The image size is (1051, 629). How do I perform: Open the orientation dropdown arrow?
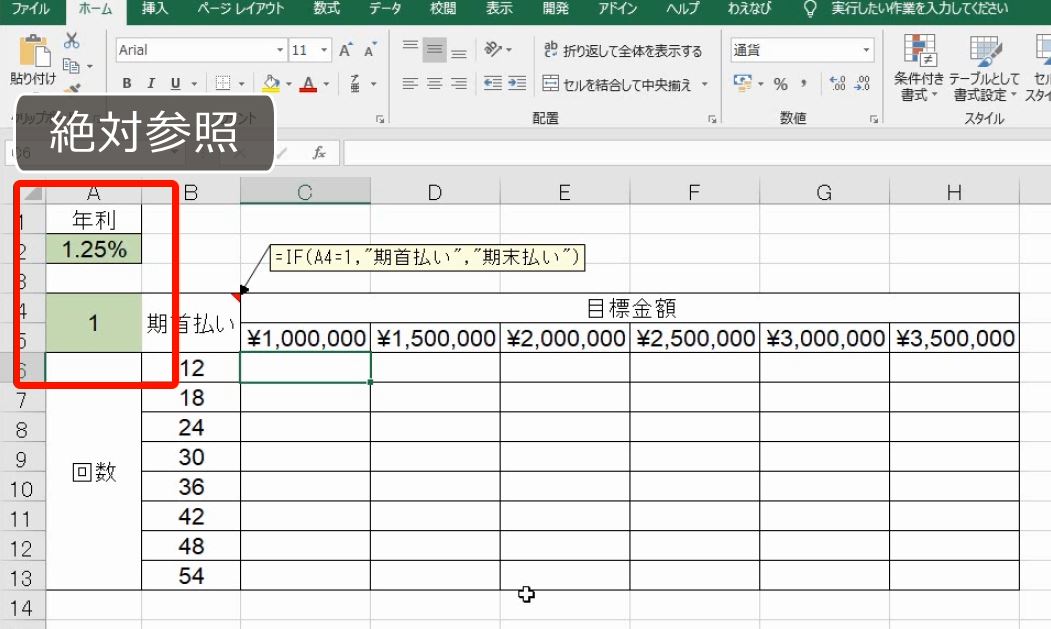click(x=509, y=50)
